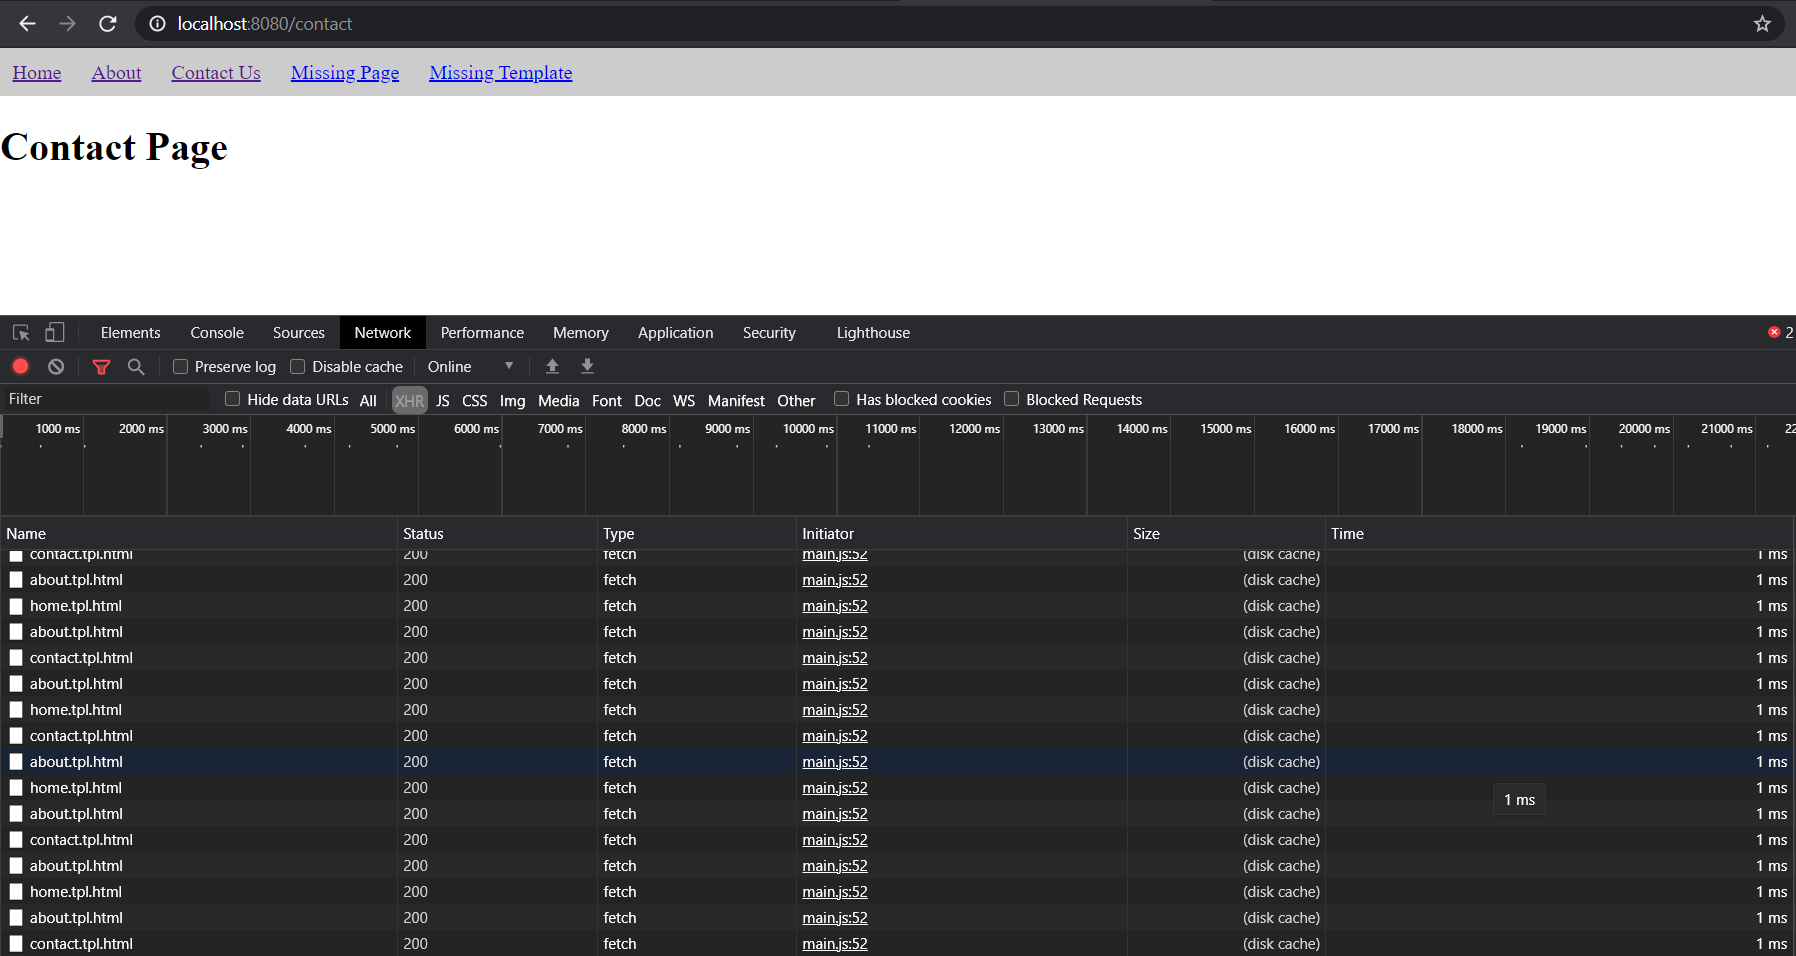Open the Missing Template link

(x=500, y=72)
